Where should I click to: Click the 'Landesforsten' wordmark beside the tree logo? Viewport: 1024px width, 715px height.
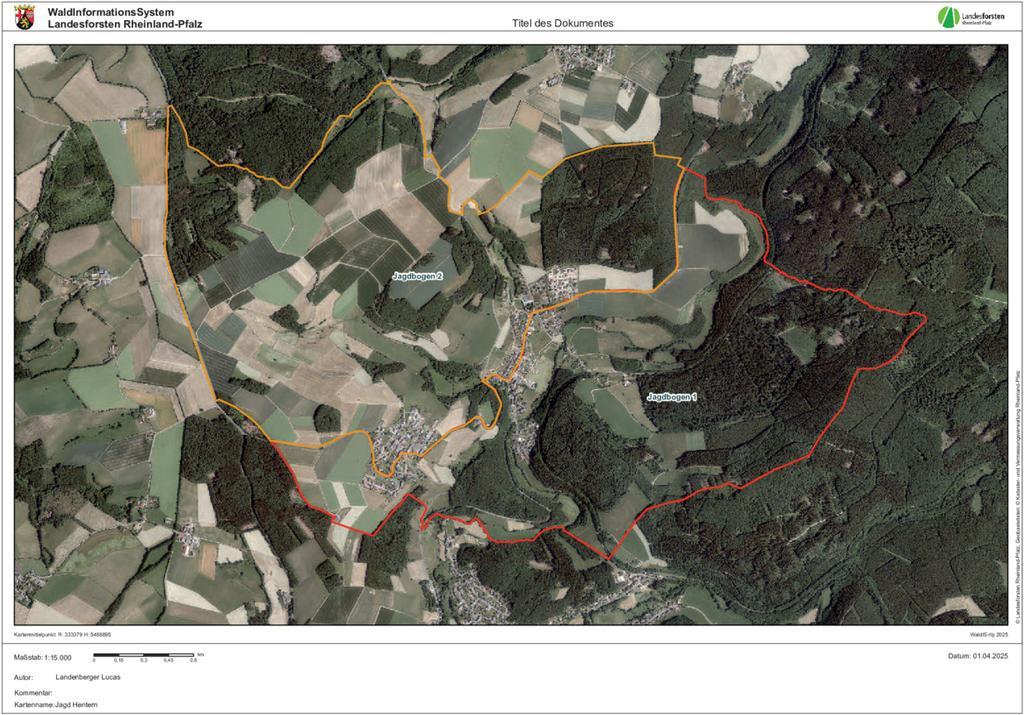[x=982, y=16]
